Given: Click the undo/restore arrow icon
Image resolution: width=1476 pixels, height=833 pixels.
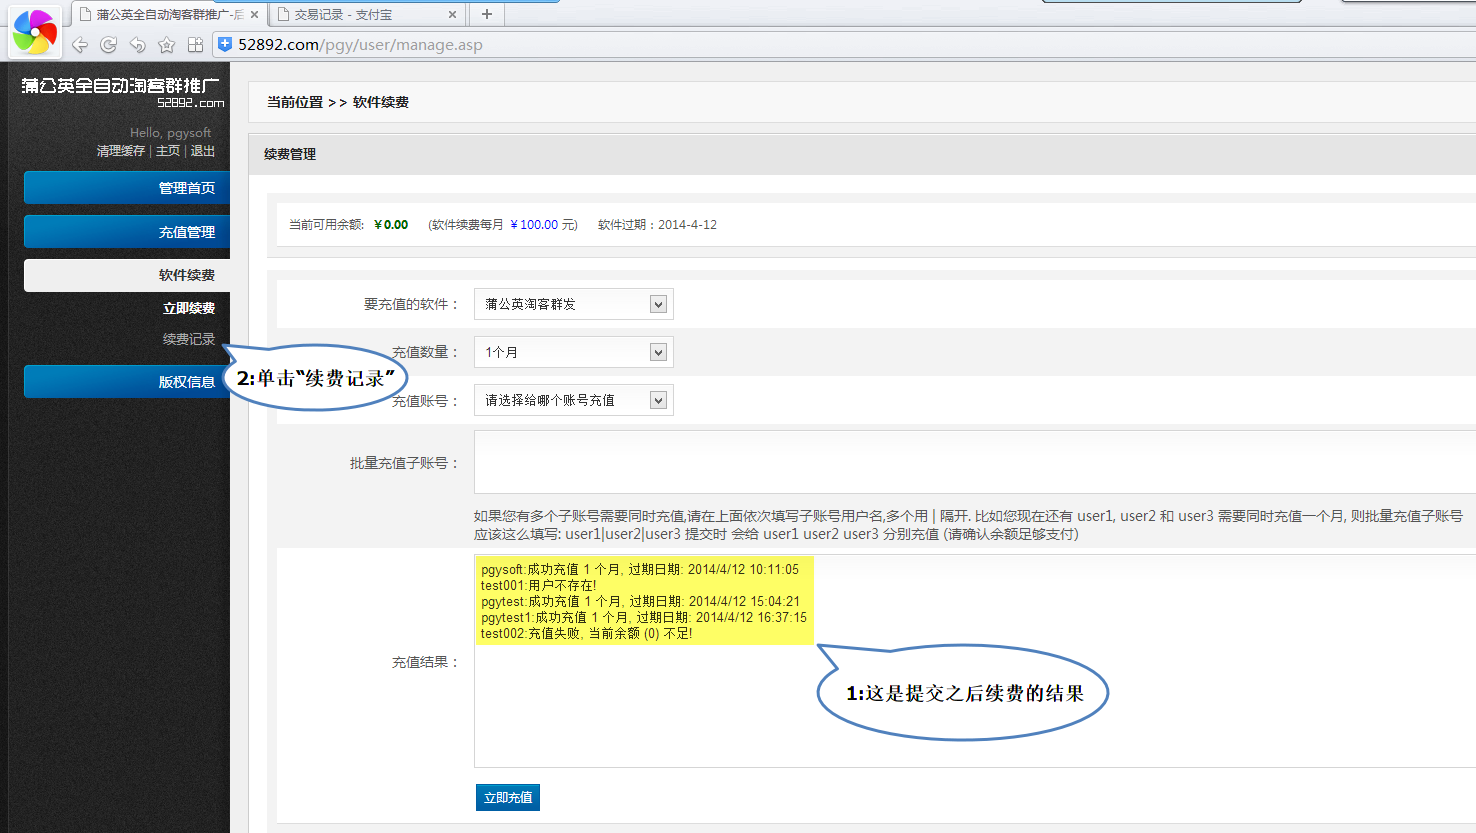Looking at the screenshot, I should (138, 45).
